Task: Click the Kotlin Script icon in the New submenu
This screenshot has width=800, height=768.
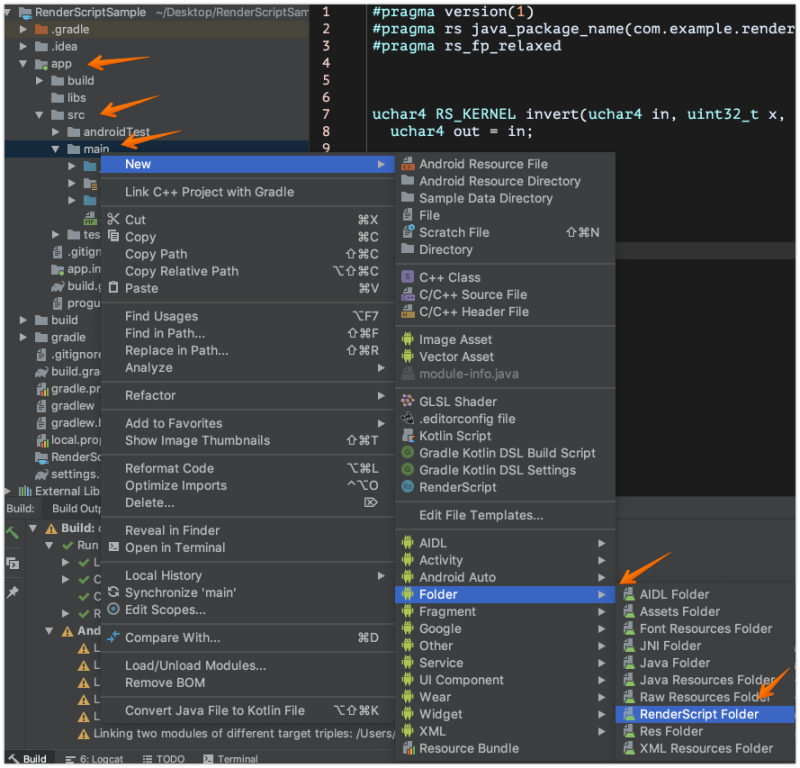Action: click(x=408, y=435)
